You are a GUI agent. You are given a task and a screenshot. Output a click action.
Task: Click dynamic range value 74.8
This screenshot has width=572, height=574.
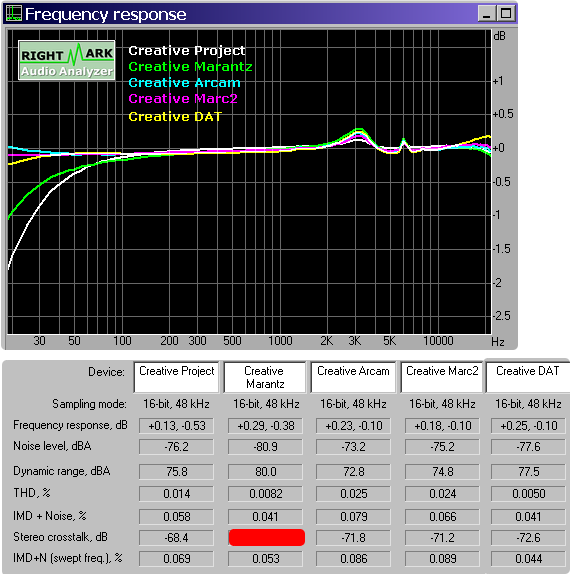[x=442, y=472]
